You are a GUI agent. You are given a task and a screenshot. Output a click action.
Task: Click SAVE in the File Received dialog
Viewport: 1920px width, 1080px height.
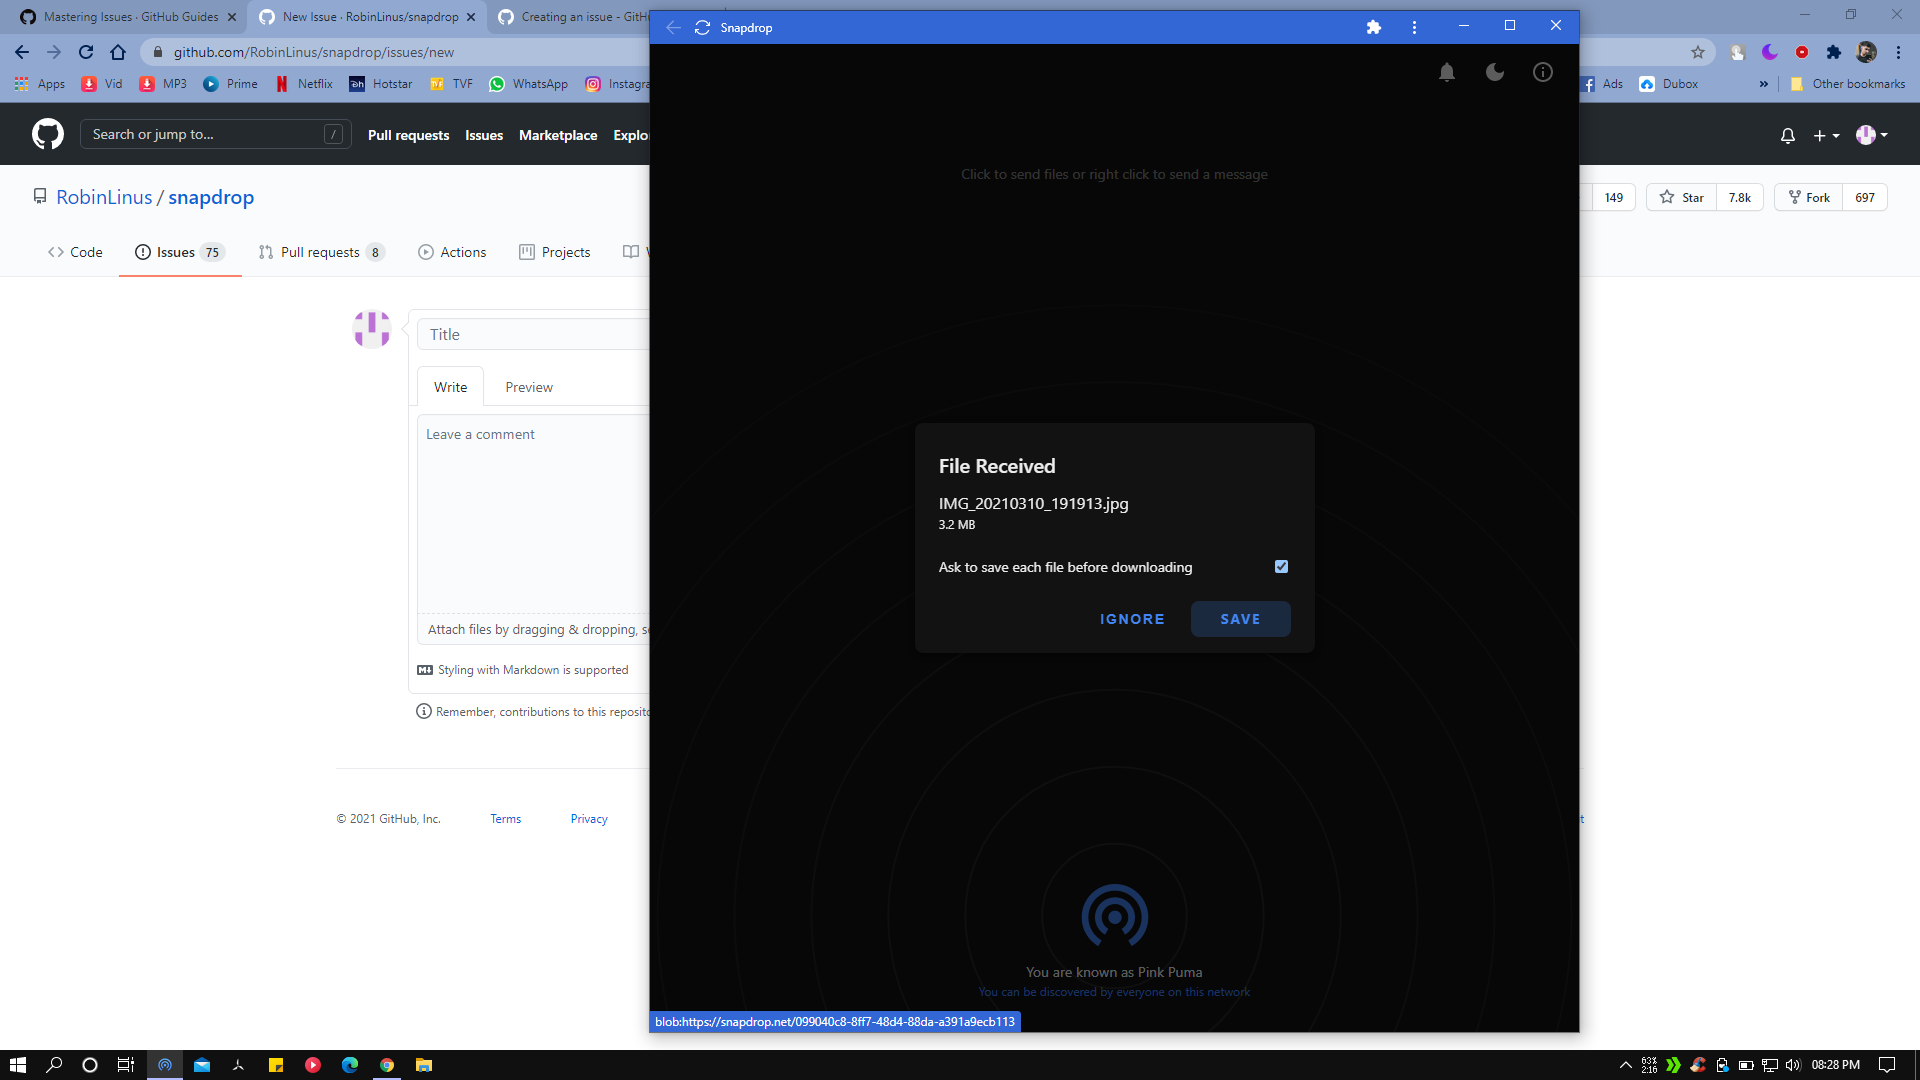tap(1240, 618)
